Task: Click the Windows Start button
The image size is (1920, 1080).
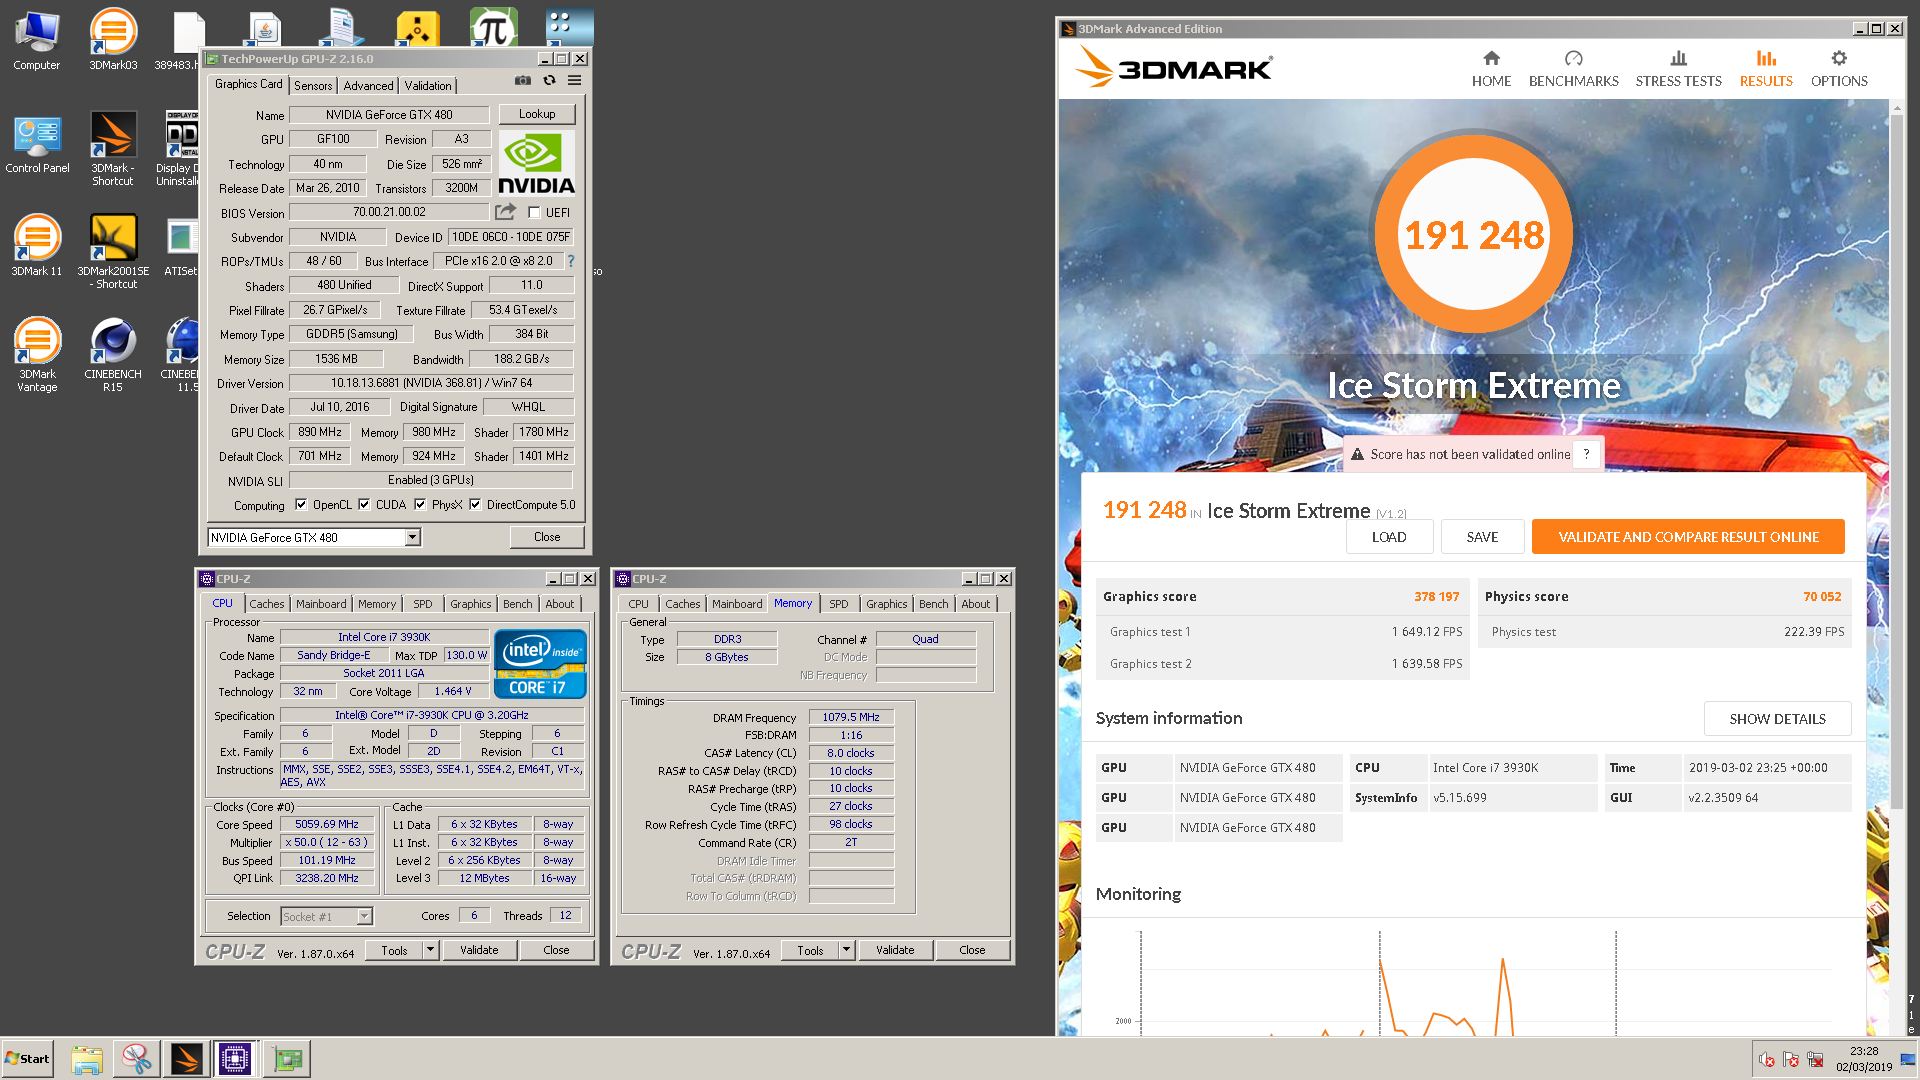Action: coord(28,1059)
